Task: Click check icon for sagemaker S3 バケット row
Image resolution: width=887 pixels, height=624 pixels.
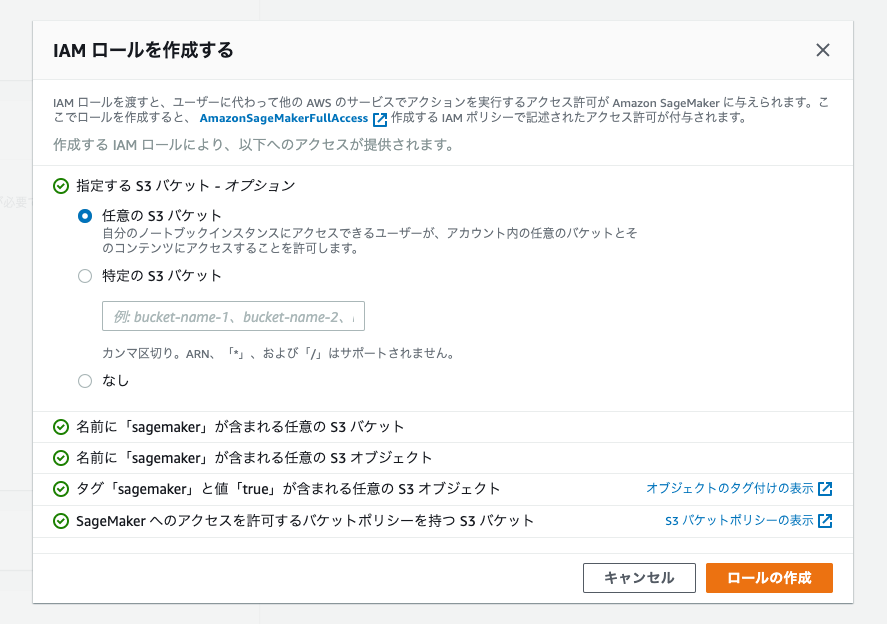Action: click(x=61, y=427)
